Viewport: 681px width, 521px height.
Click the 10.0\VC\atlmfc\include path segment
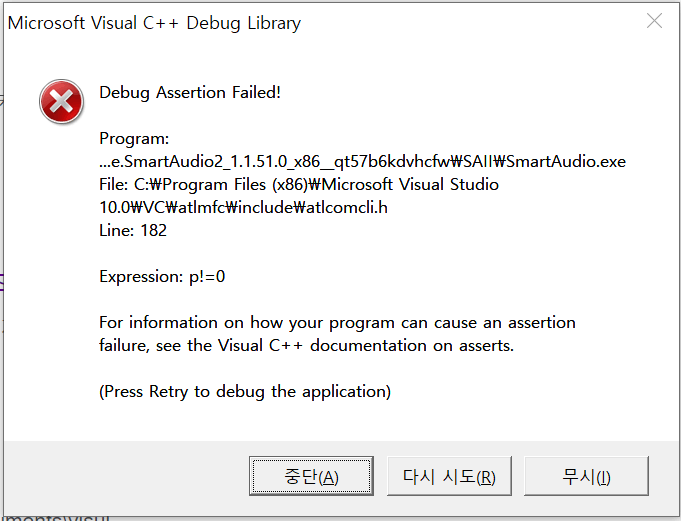click(x=202, y=208)
